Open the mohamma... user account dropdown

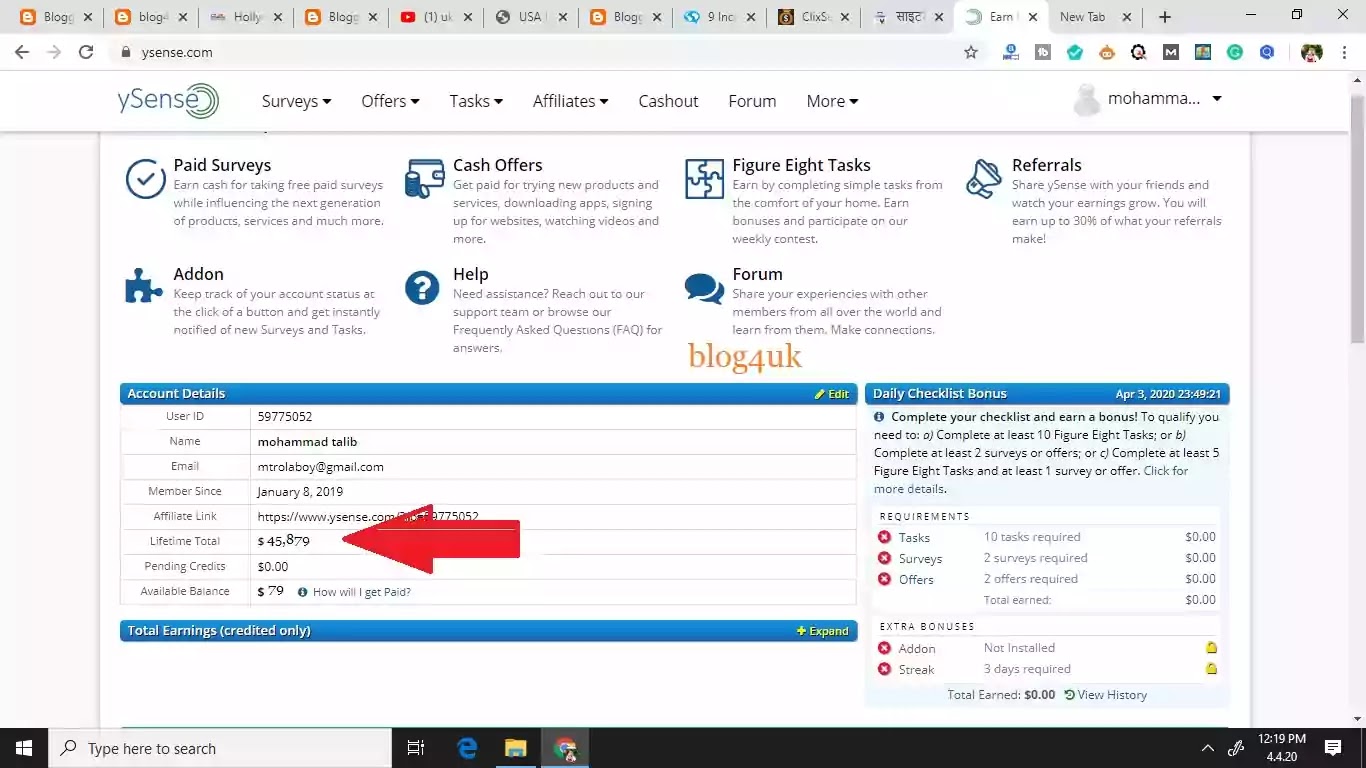1147,99
